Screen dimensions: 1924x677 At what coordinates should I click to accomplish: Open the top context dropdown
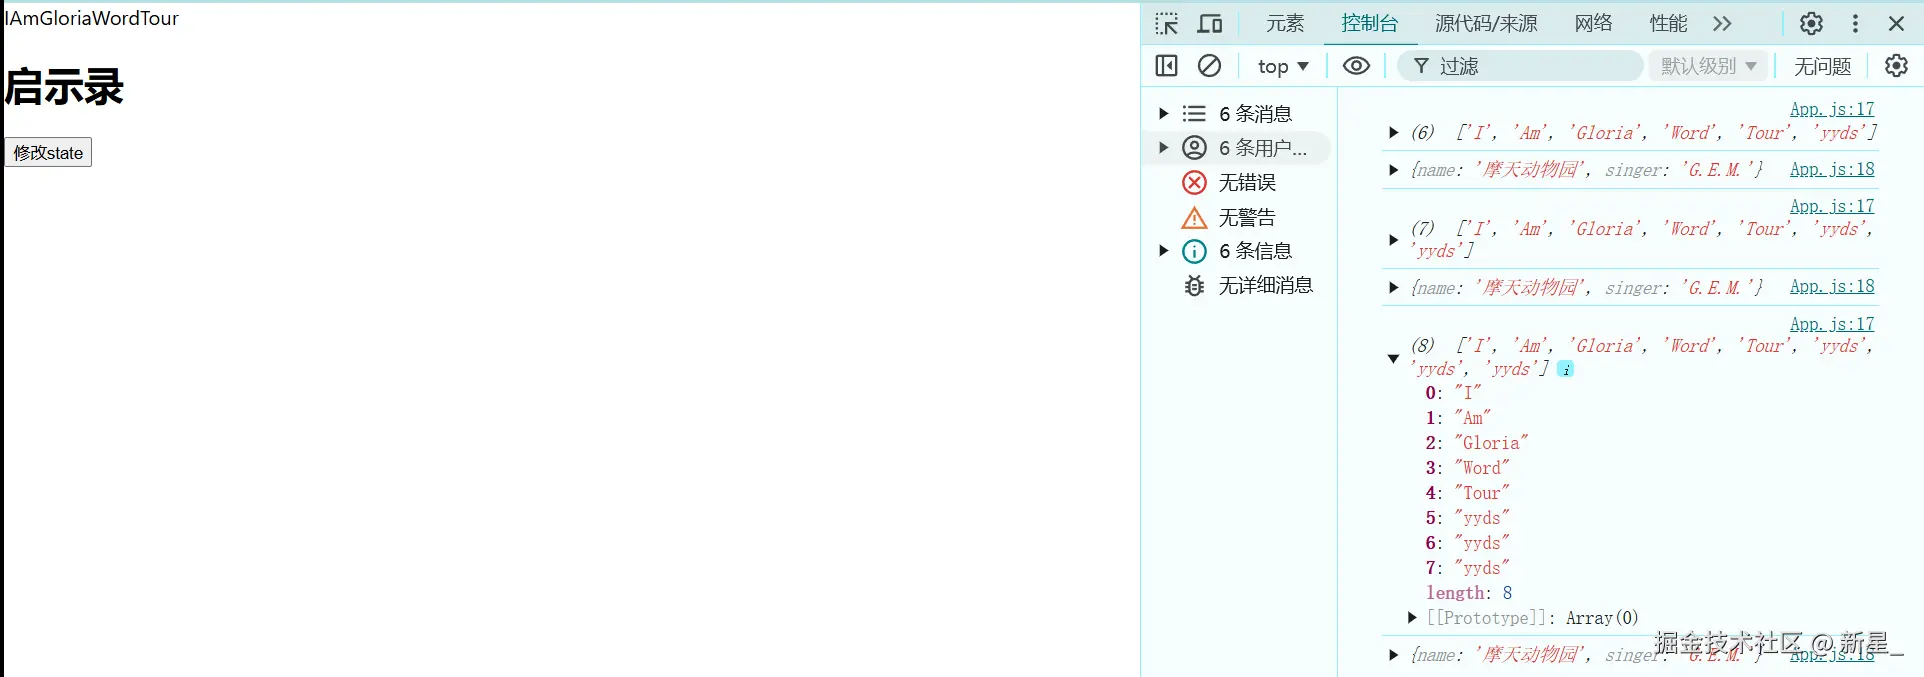[1283, 66]
